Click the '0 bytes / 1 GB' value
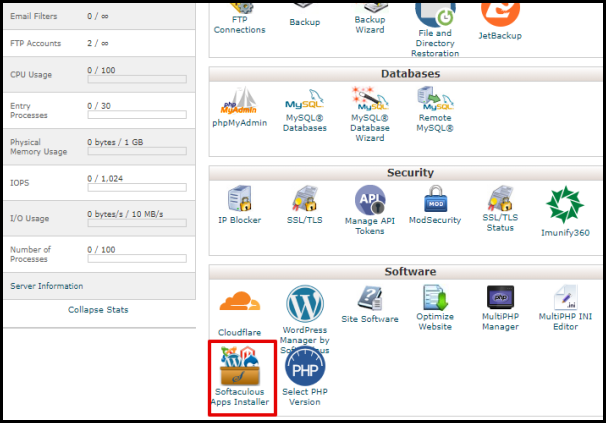The width and height of the screenshot is (606, 423). 115,142
